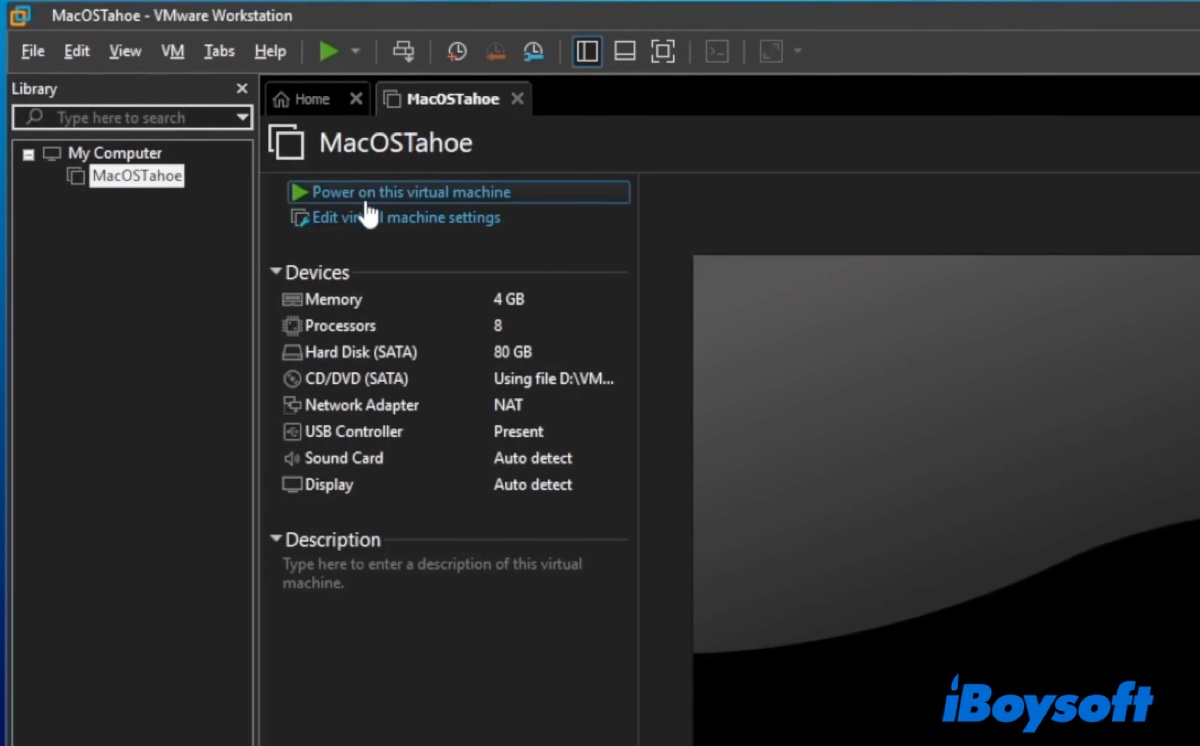Click the Revert to snapshot icon
This screenshot has height=746, width=1200.
495,51
